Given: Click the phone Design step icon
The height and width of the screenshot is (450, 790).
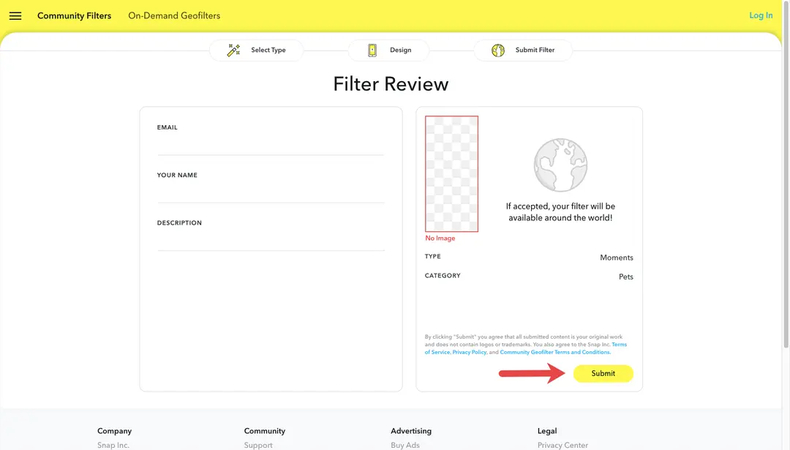Looking at the screenshot, I should tap(372, 50).
